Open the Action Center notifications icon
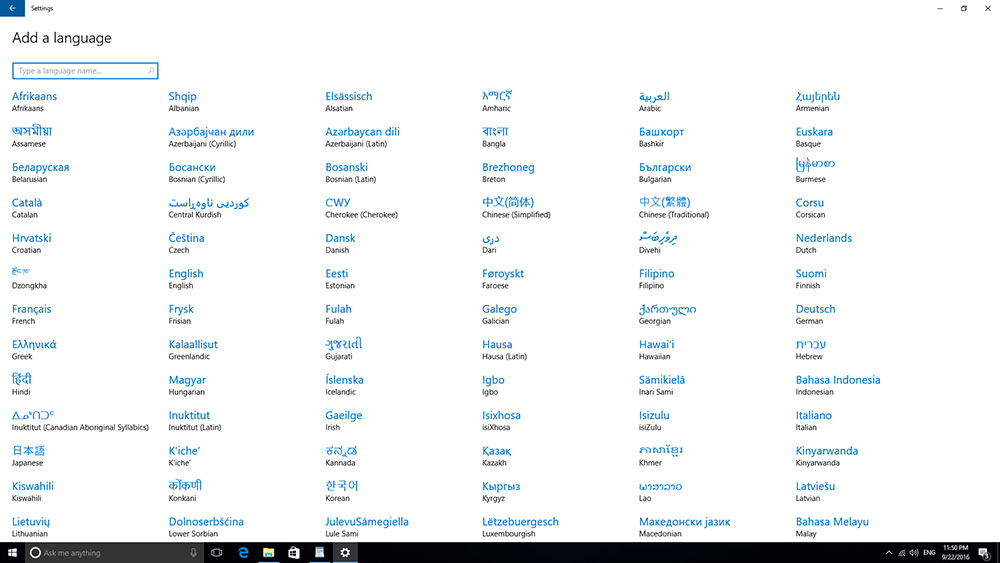Viewport: 1000px width, 563px height. [x=981, y=552]
